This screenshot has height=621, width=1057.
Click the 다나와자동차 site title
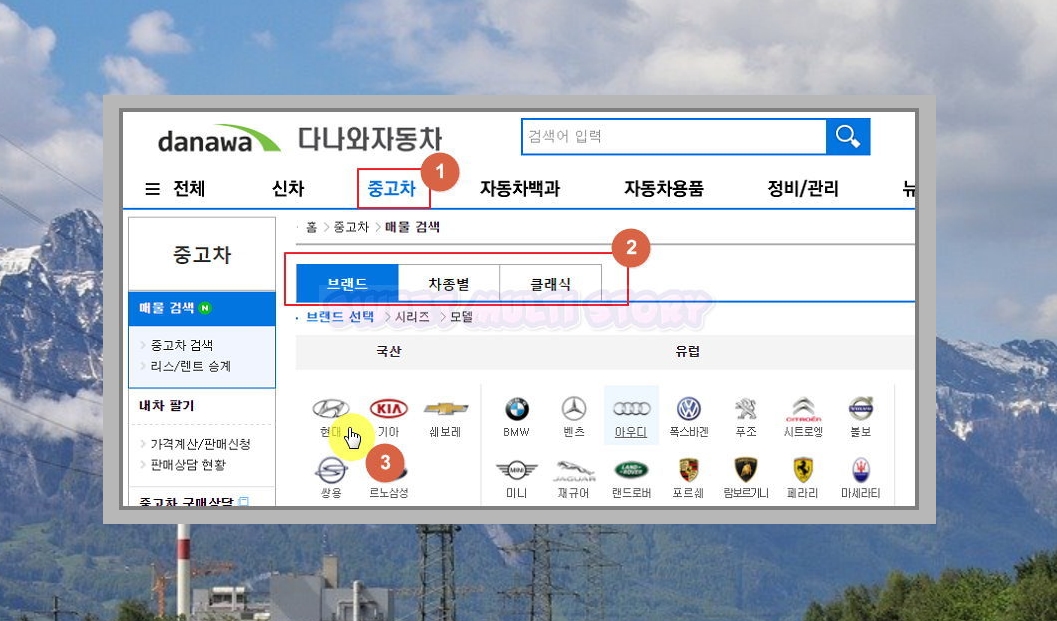tap(370, 139)
